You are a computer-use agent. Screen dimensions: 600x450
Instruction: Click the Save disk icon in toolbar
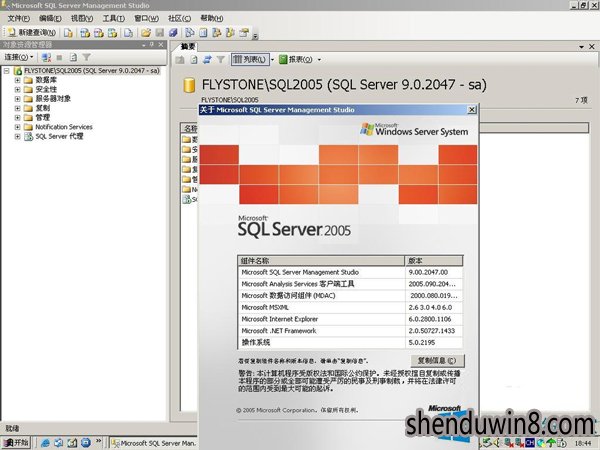pos(160,33)
